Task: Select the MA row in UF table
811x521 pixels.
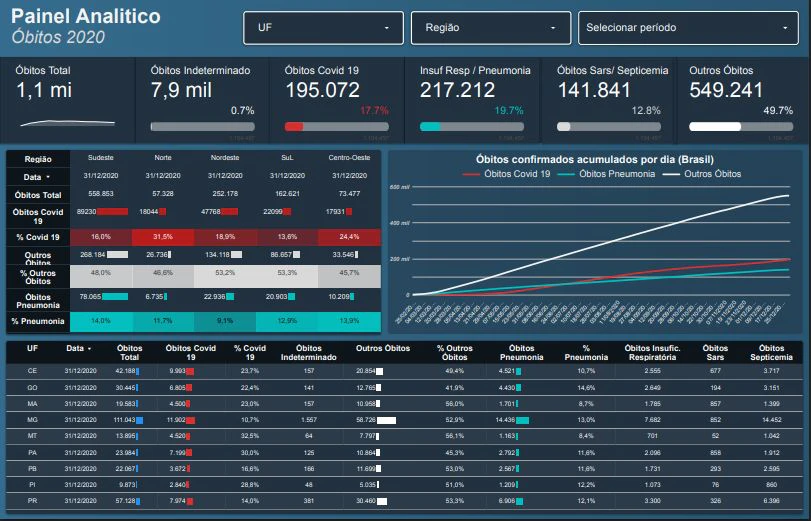Action: tap(404, 404)
